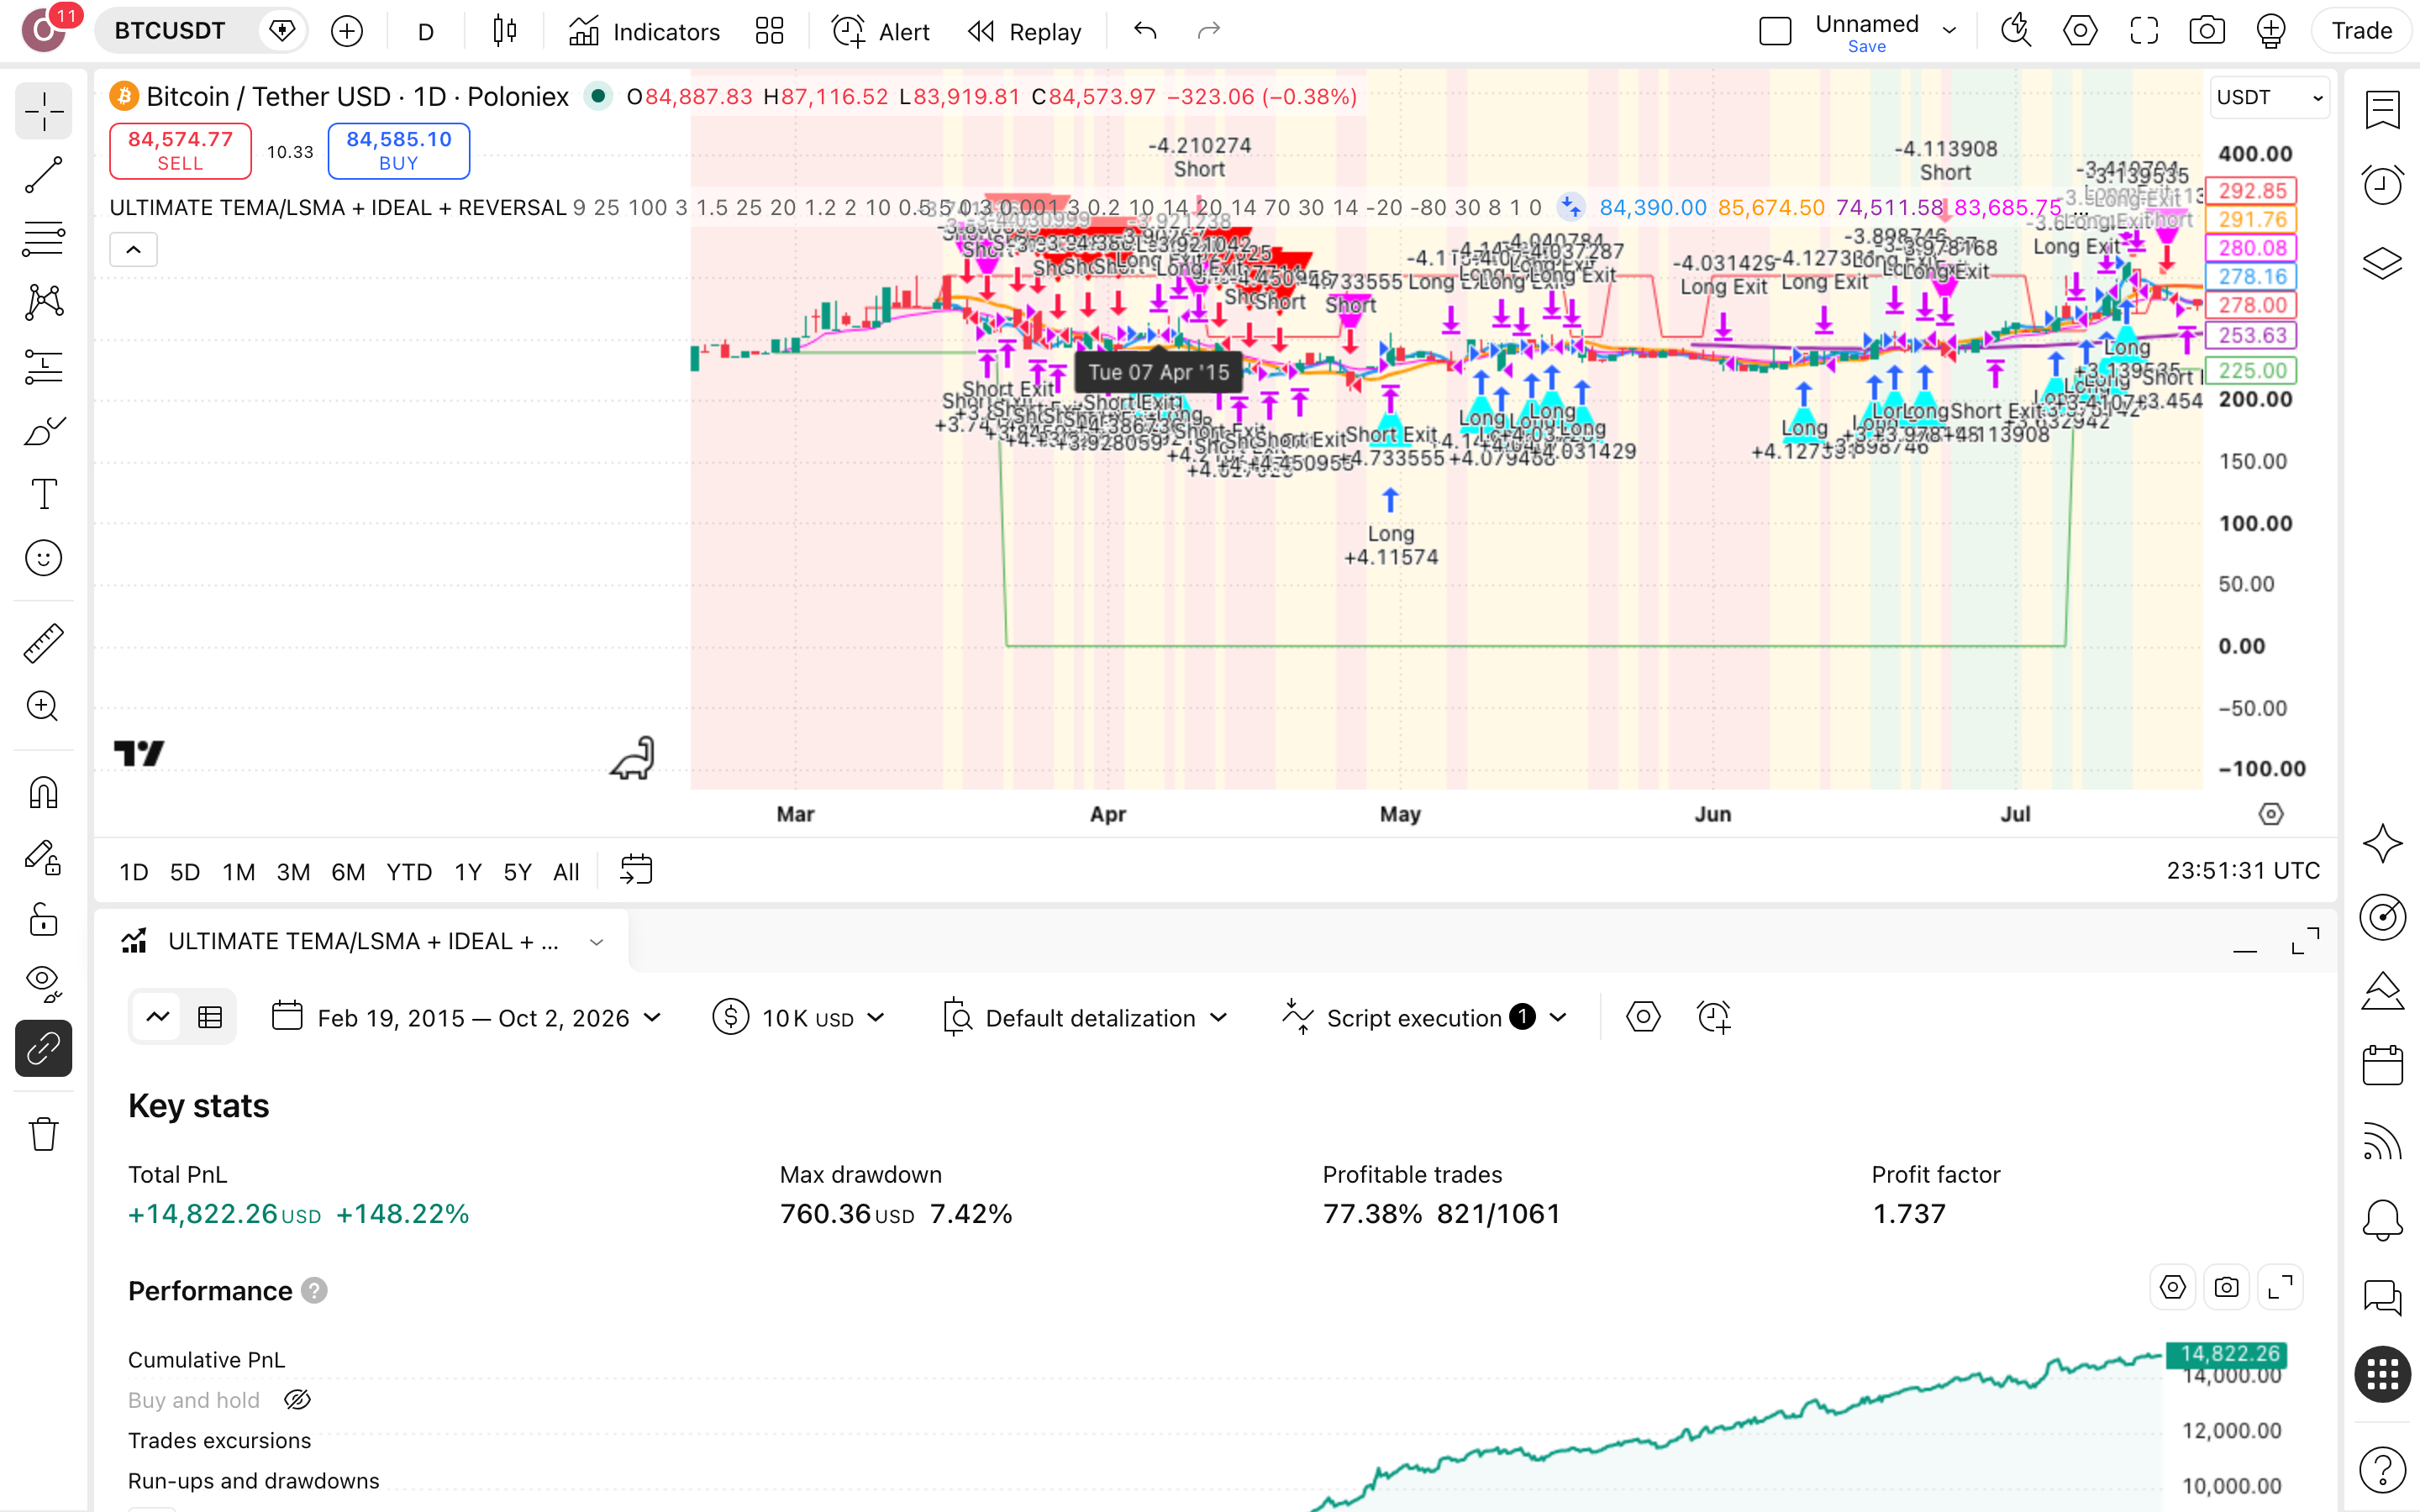Open the Trade panel

click(2362, 31)
